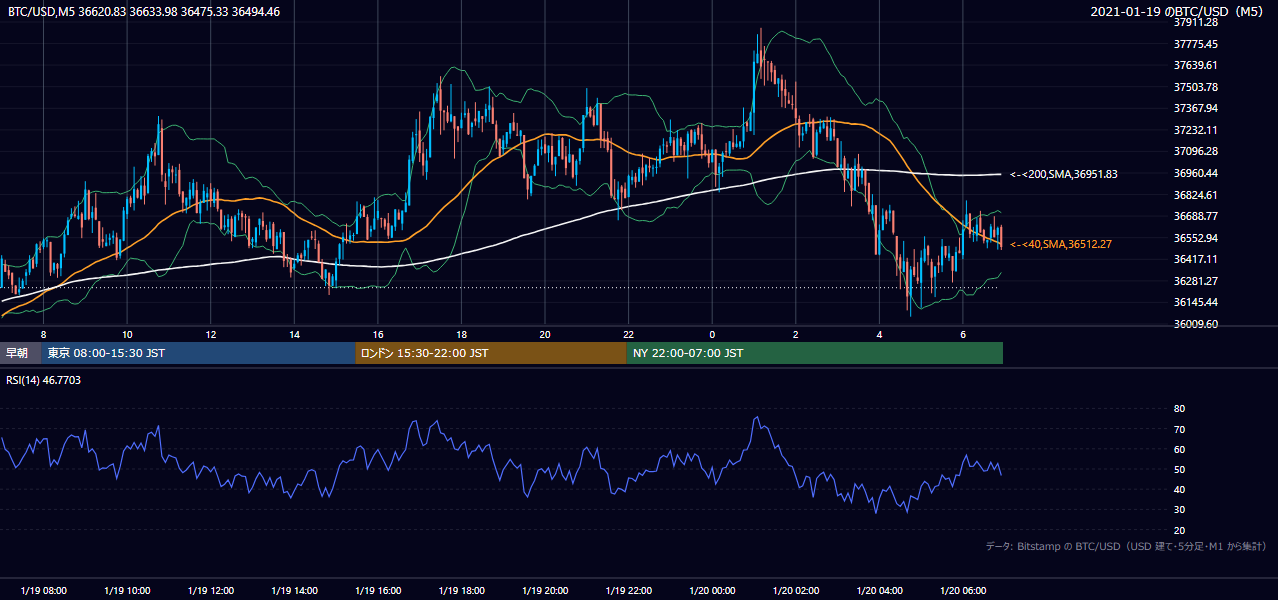1278x600 pixels.
Task: Click the 1/19 16:00 time axis label
Action: (378, 591)
